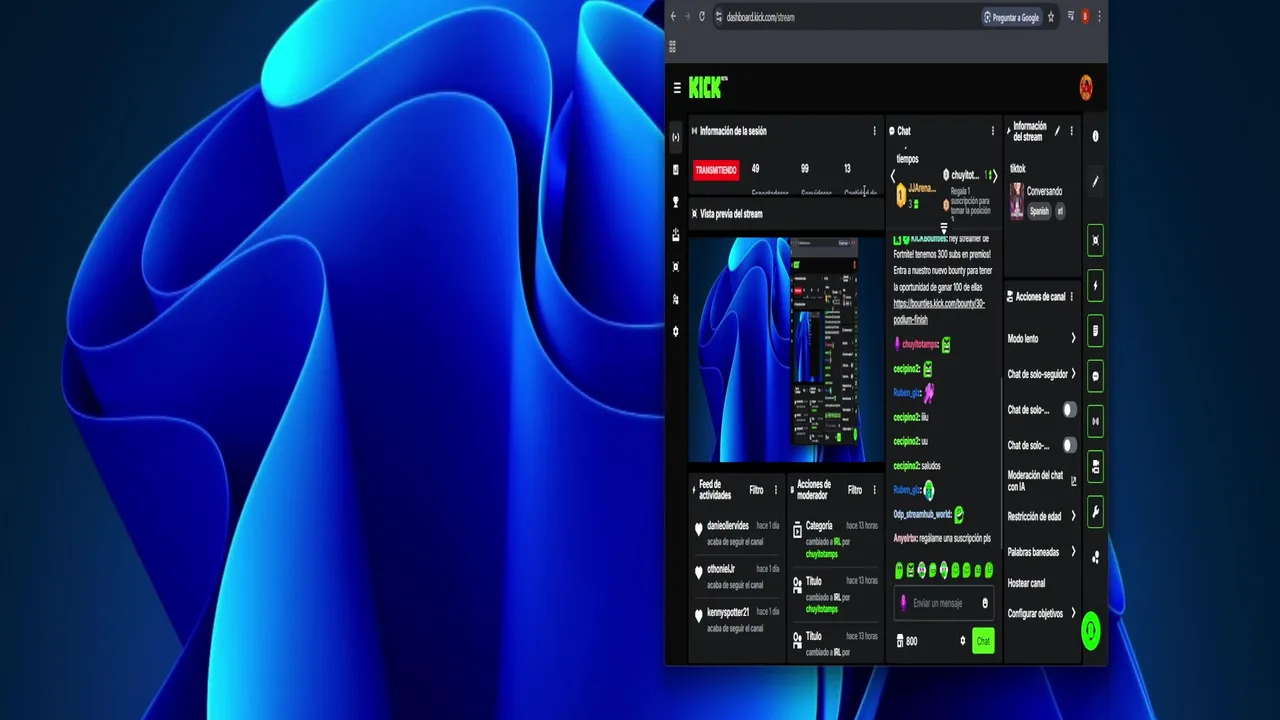
Task: Click the 800 channel points counter
Action: tap(906, 641)
